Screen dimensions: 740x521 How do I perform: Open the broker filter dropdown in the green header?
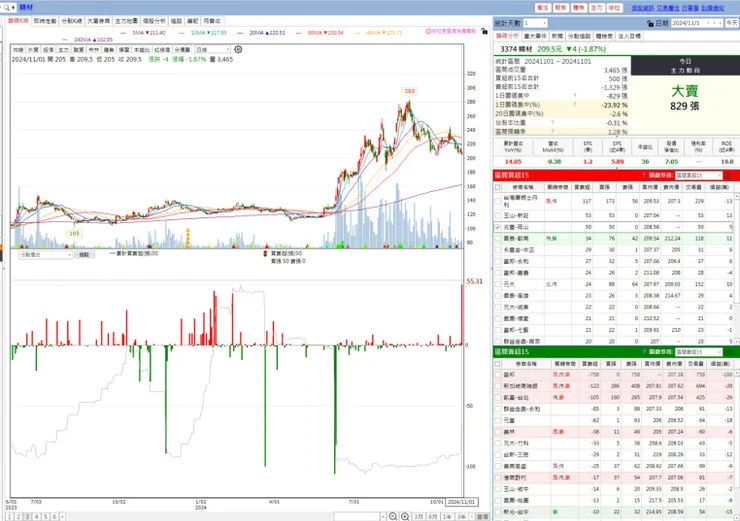pos(698,352)
